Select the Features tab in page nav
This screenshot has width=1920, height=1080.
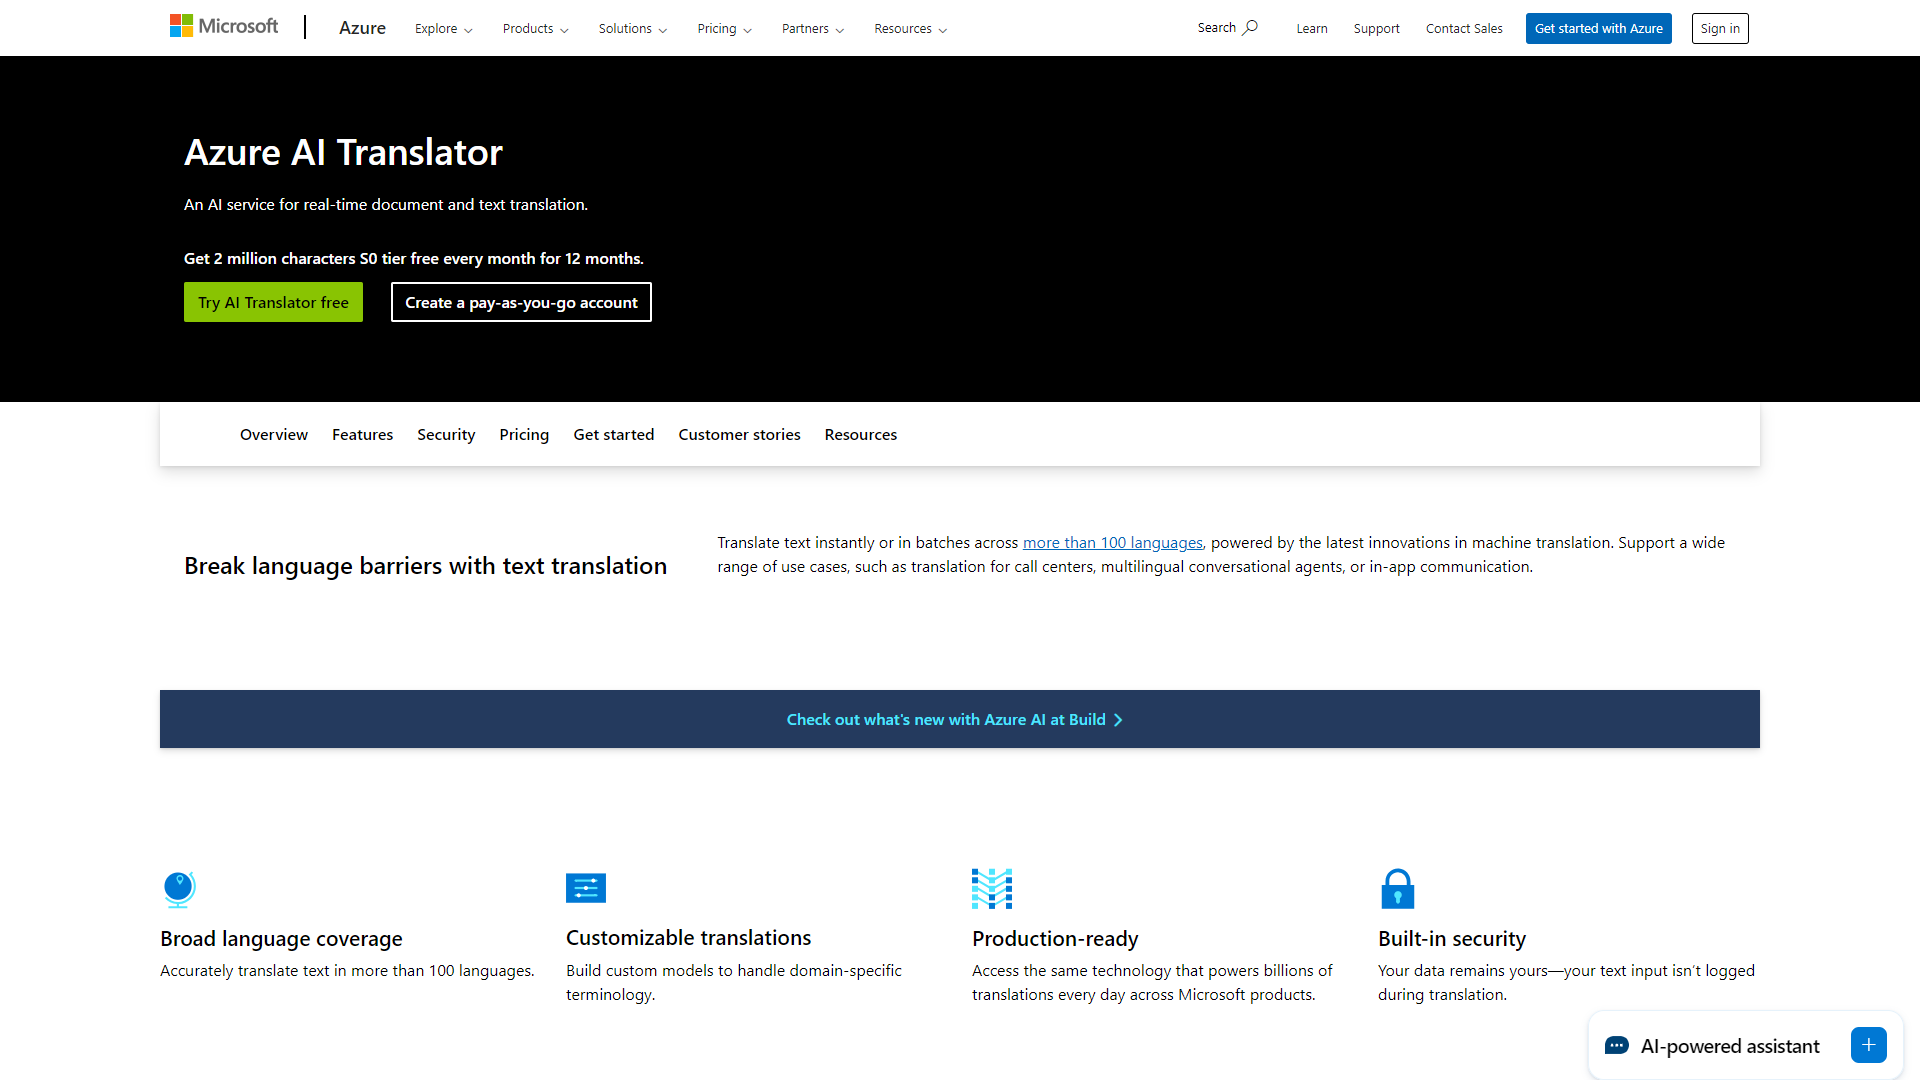(x=361, y=434)
